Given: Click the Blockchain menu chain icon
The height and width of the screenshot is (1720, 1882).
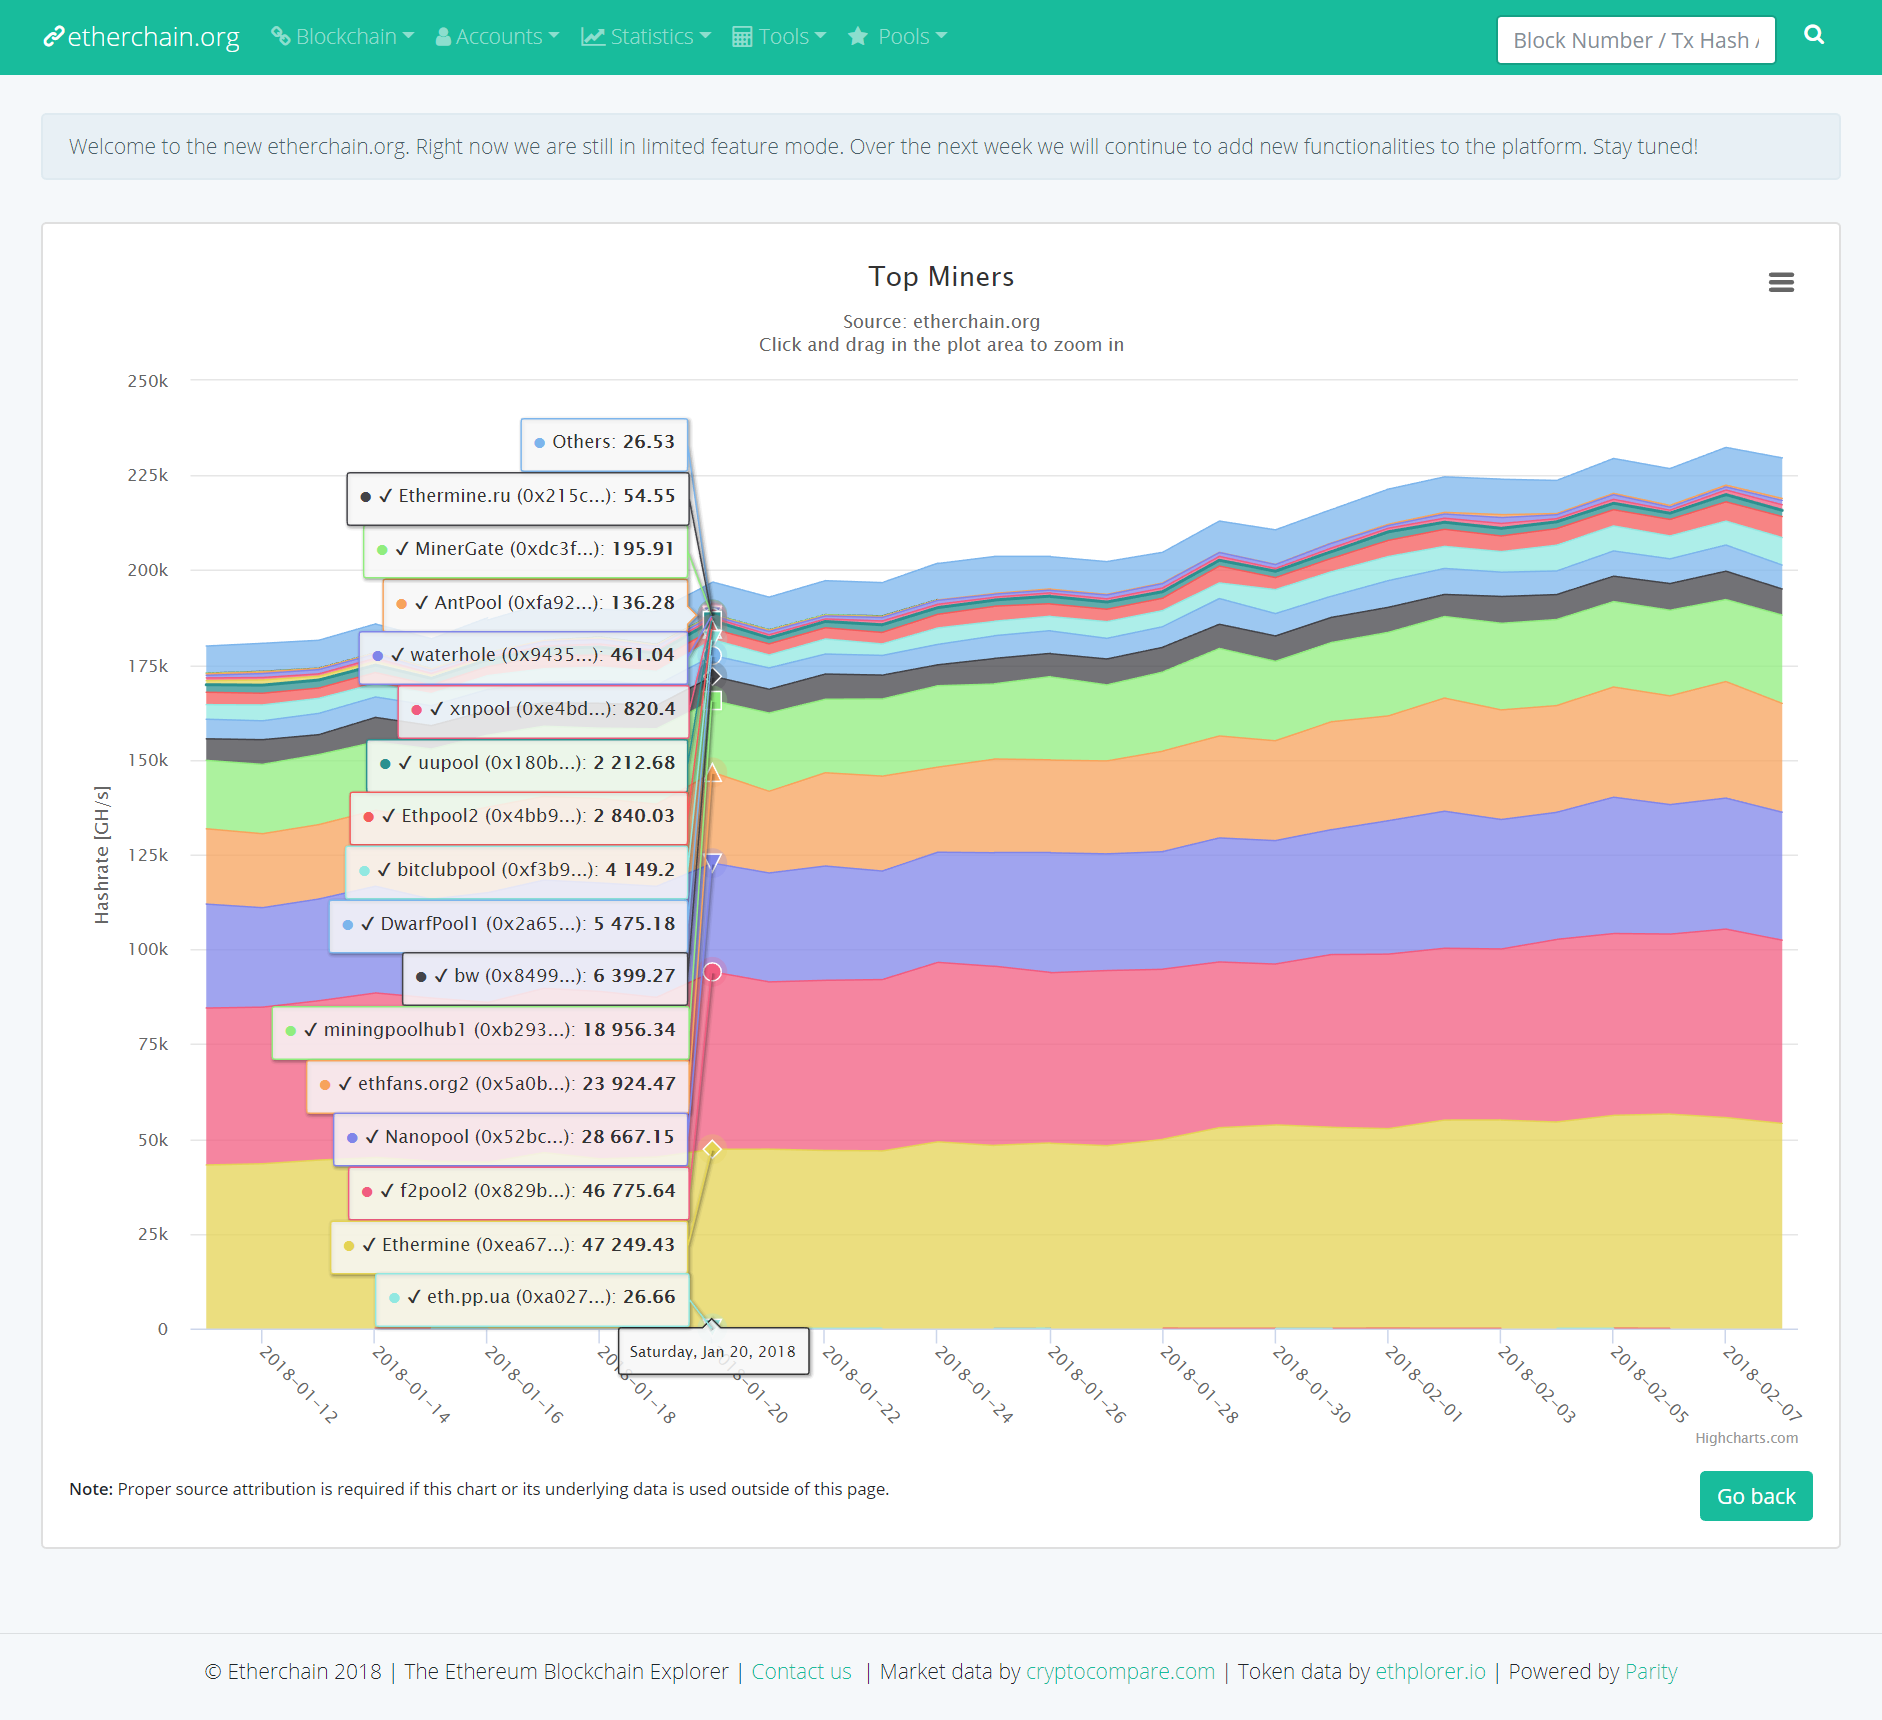Looking at the screenshot, I should click(281, 36).
